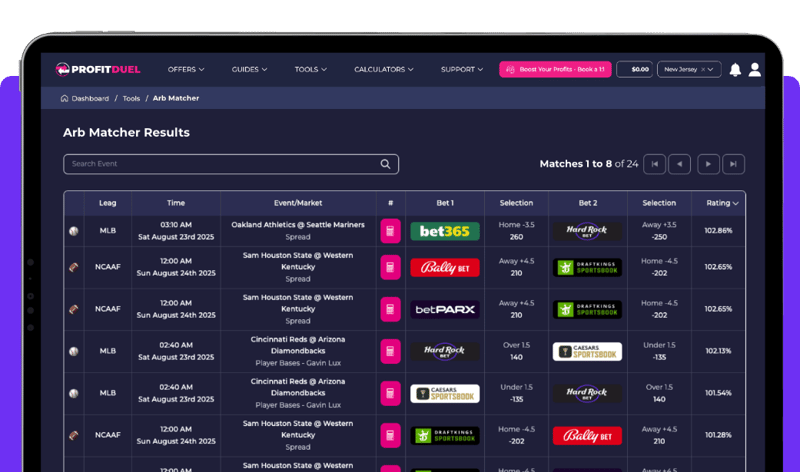
Task: Open the Support menu
Action: tap(462, 70)
